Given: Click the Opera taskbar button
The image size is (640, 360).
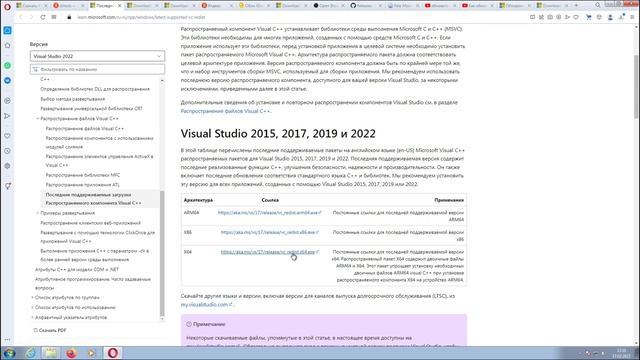Looking at the screenshot, I should click(113, 353).
